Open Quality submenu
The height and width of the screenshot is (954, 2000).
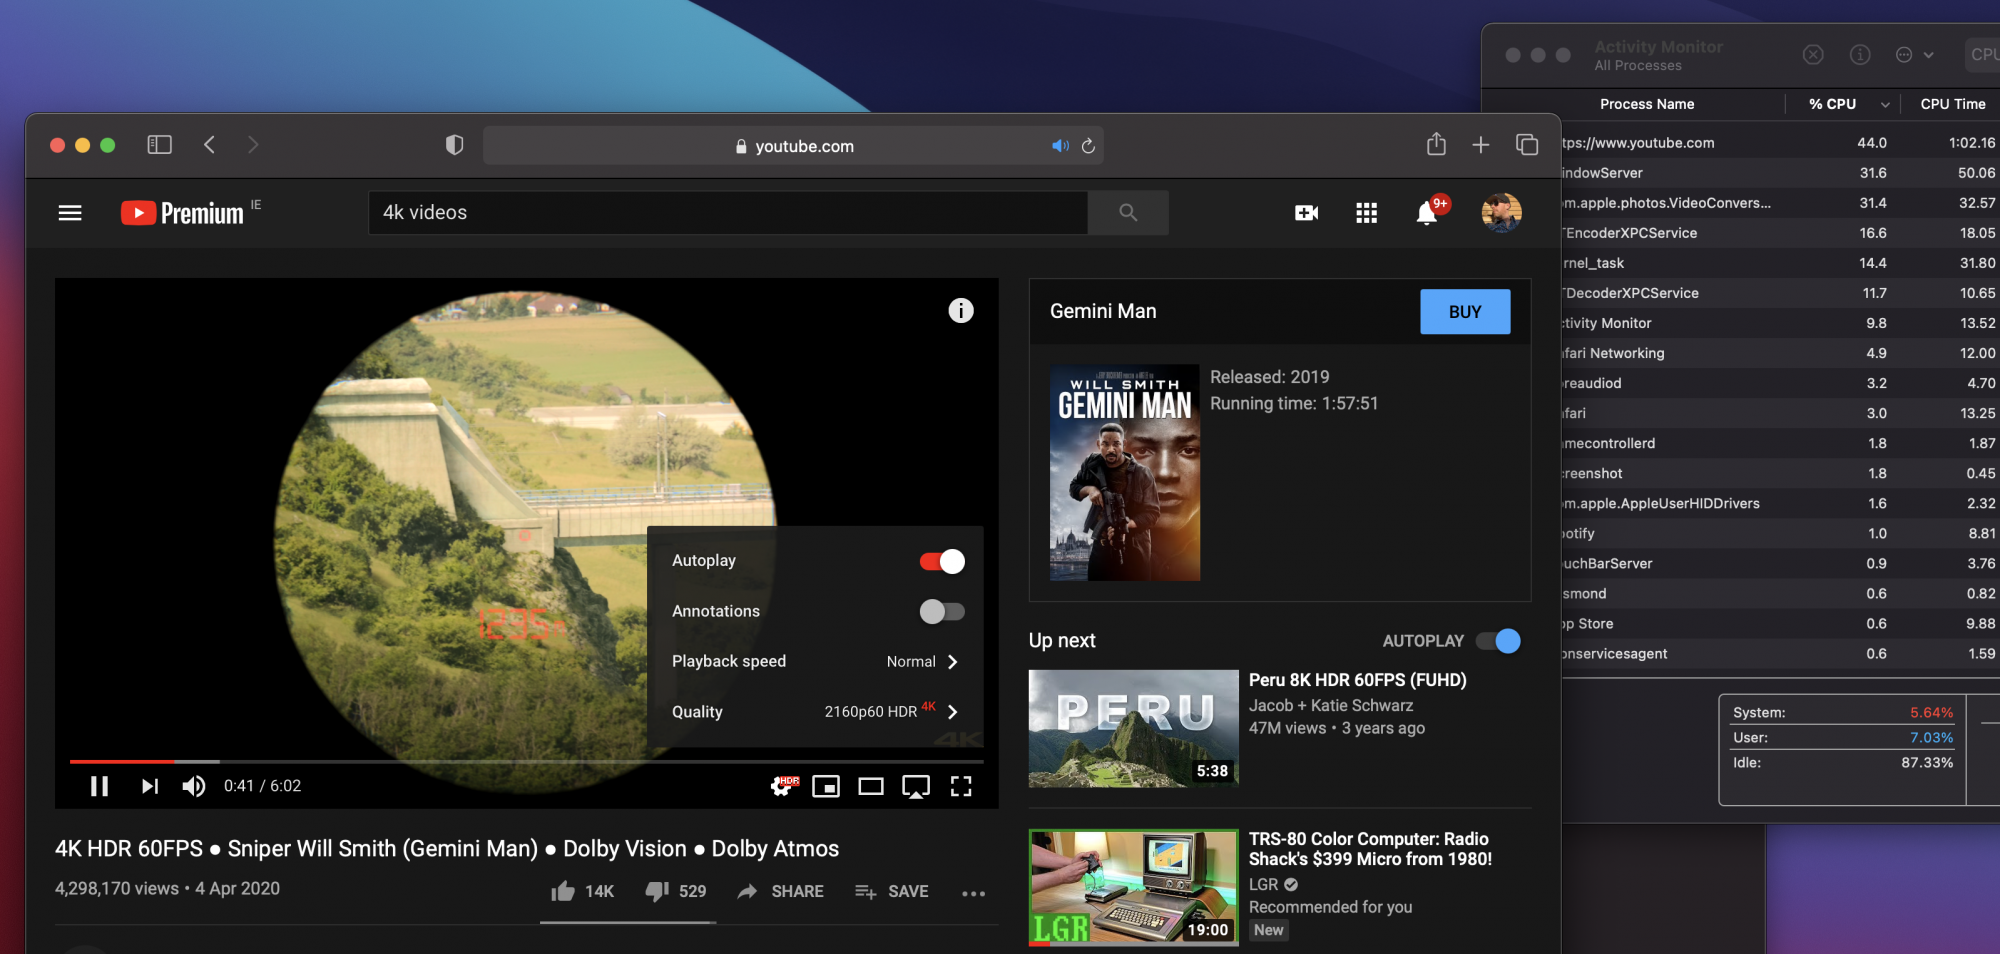click(x=815, y=712)
